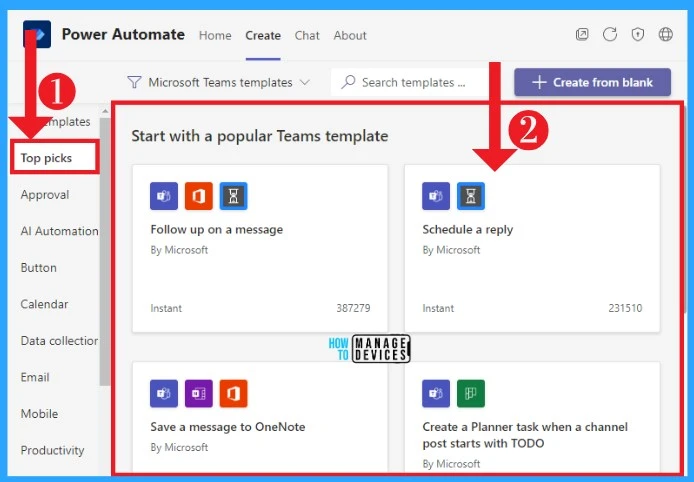Viewport: 694px width, 482px height.
Task: Click the globe website icon
Action: click(x=666, y=35)
